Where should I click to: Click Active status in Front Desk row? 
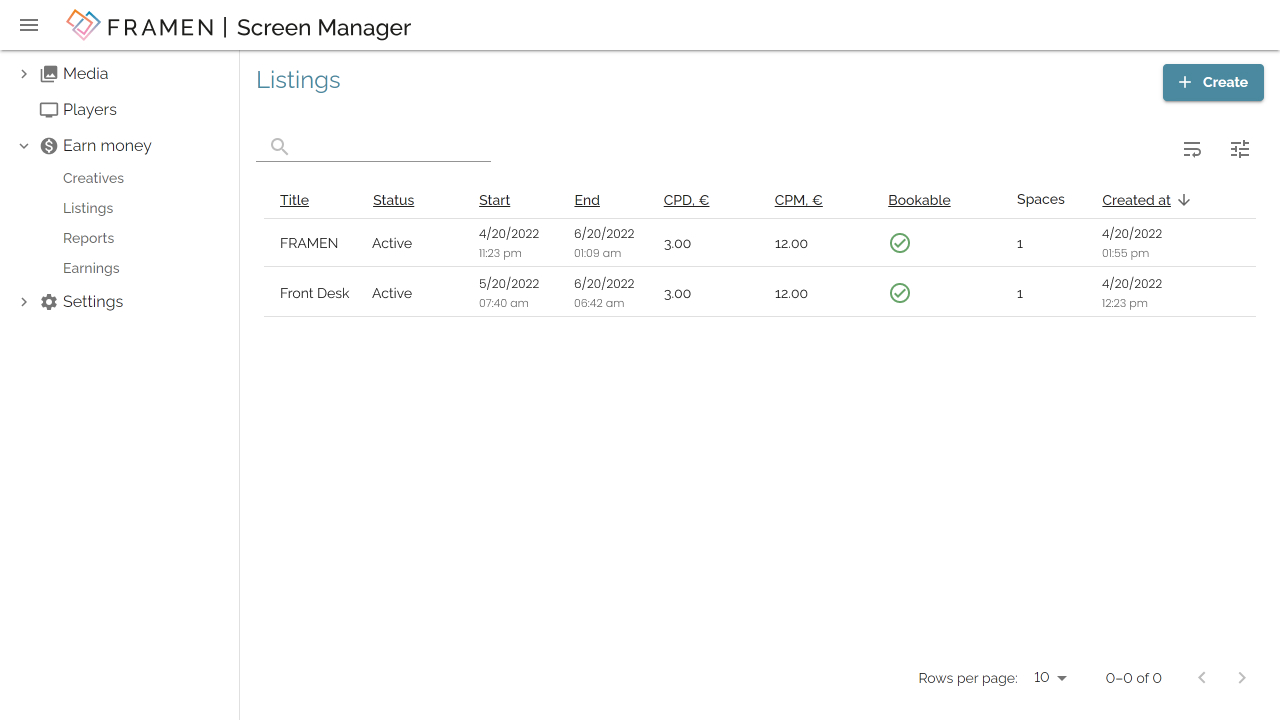tap(392, 293)
